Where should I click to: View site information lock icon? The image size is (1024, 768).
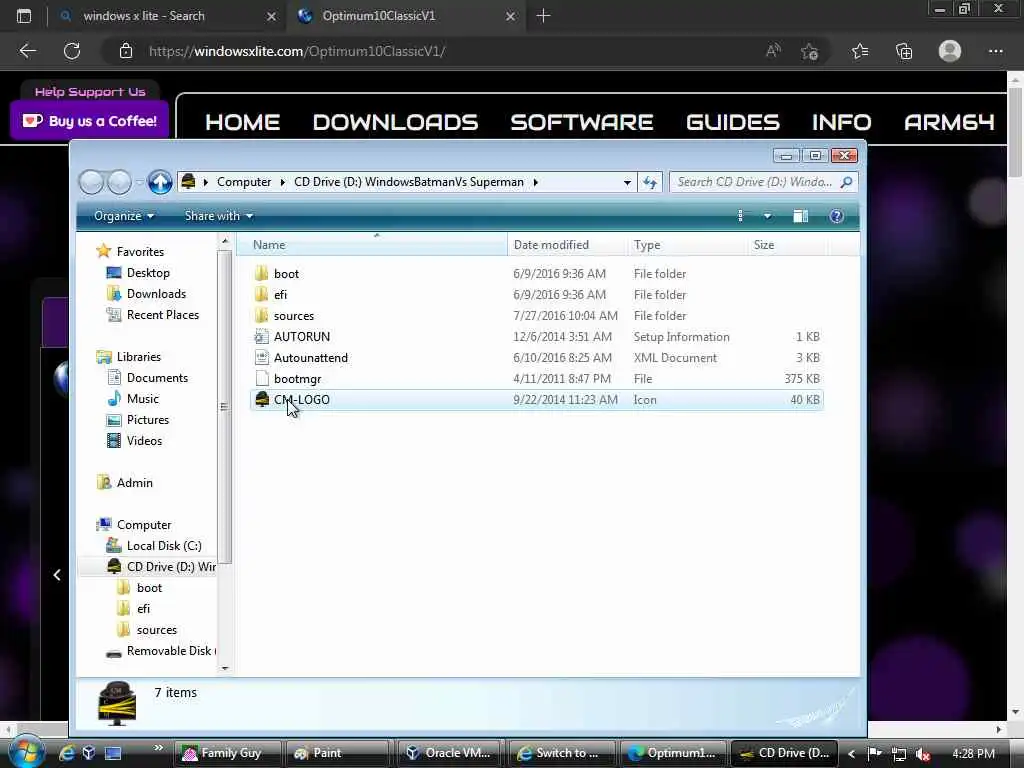point(126,51)
